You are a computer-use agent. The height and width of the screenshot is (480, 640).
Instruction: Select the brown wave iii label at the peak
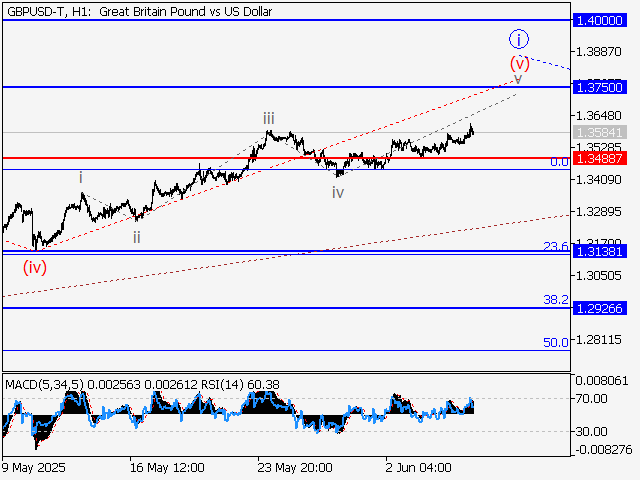point(270,117)
